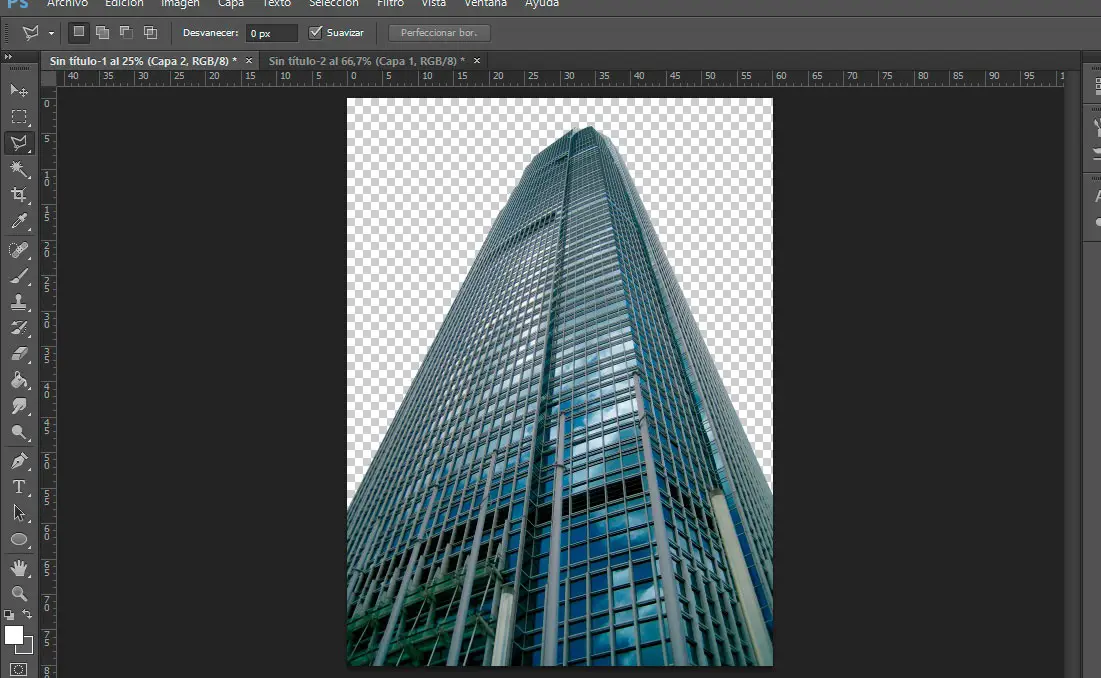Select the Magic Wand tool
The height and width of the screenshot is (678, 1101).
(x=19, y=169)
